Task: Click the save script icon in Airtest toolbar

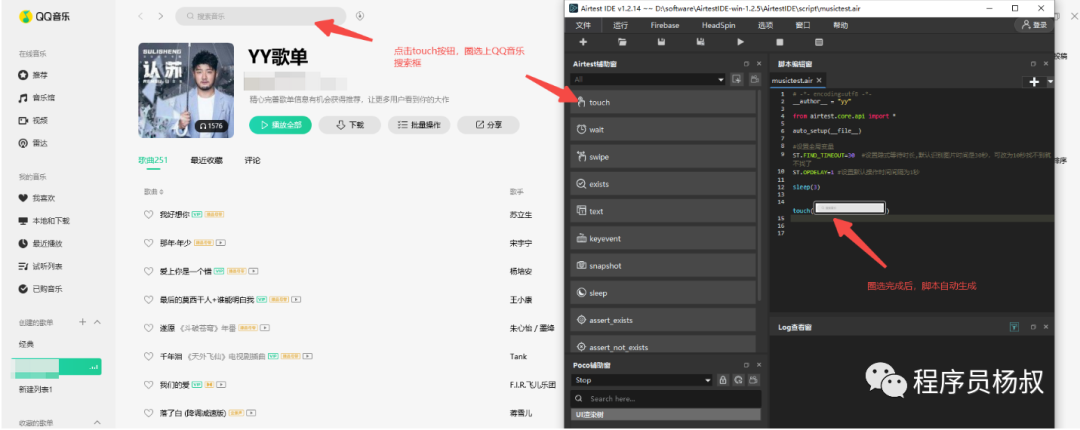Action: tap(661, 42)
